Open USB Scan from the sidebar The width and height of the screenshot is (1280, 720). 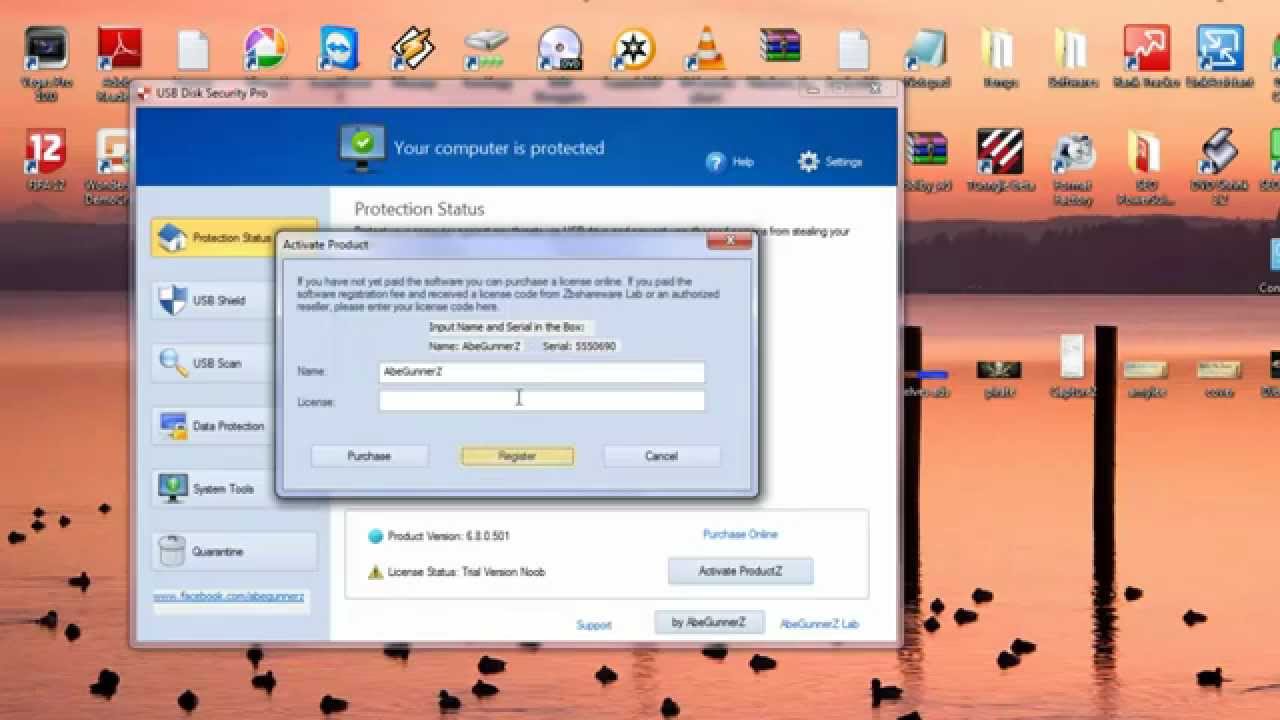233,363
